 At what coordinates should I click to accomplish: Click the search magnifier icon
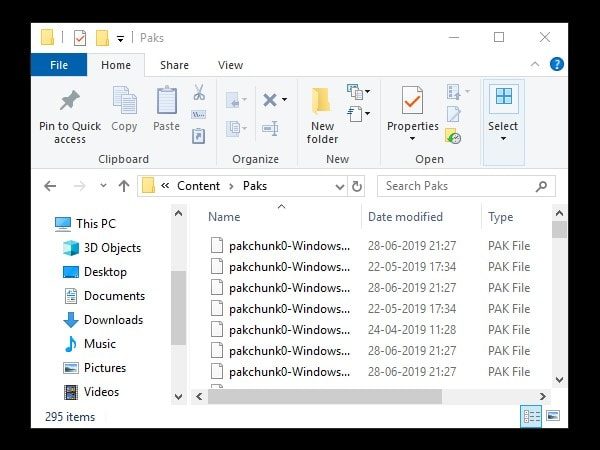(541, 186)
